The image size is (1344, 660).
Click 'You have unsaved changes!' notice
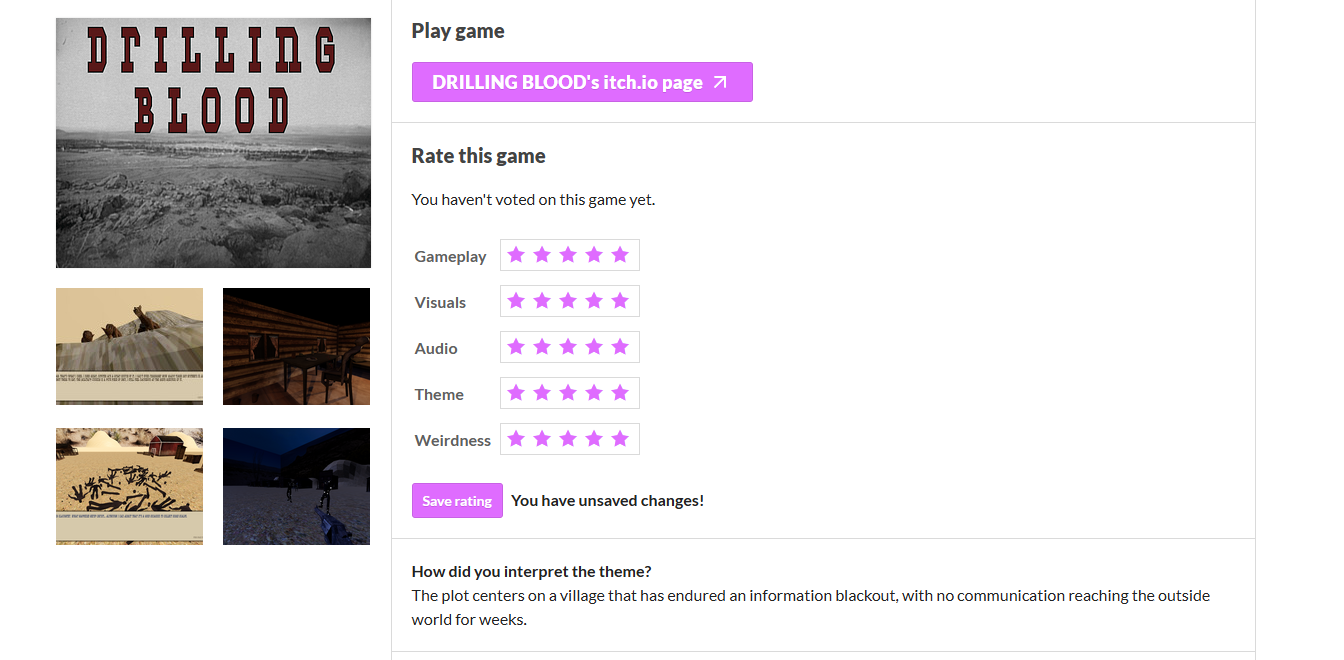(x=608, y=501)
